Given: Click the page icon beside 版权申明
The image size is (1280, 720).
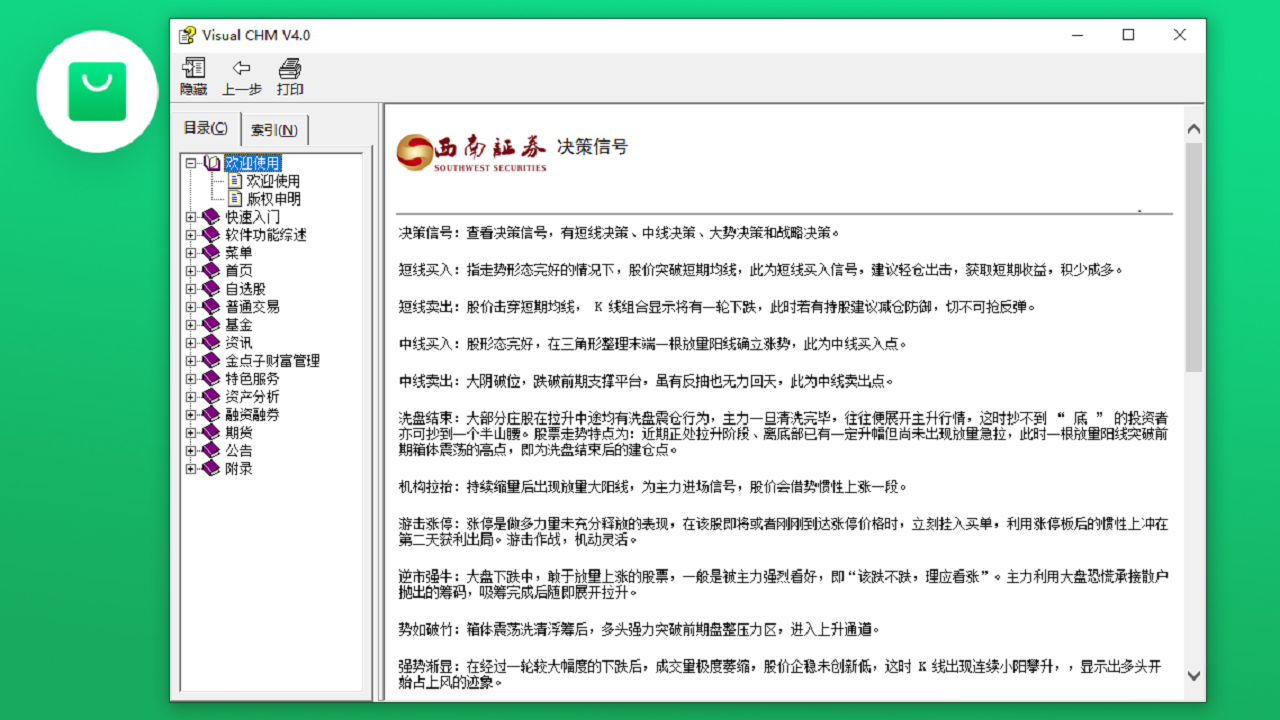Looking at the screenshot, I should pyautogui.click(x=235, y=199).
